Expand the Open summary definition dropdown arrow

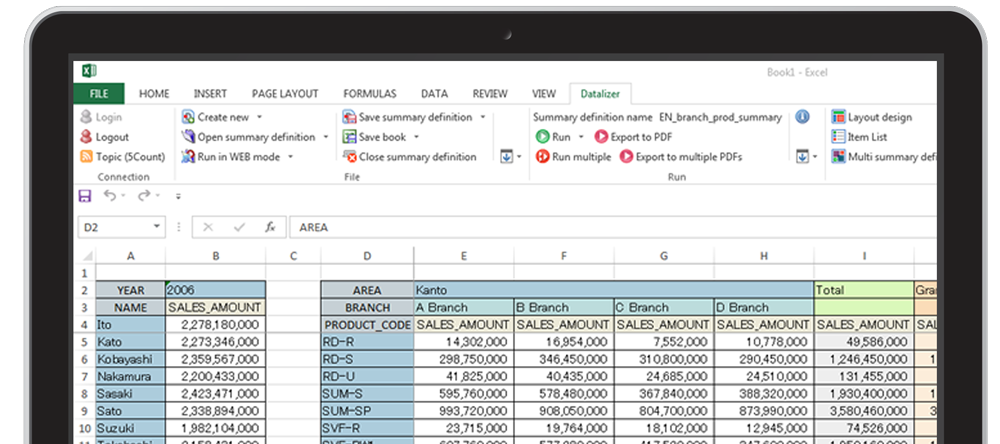click(x=325, y=137)
